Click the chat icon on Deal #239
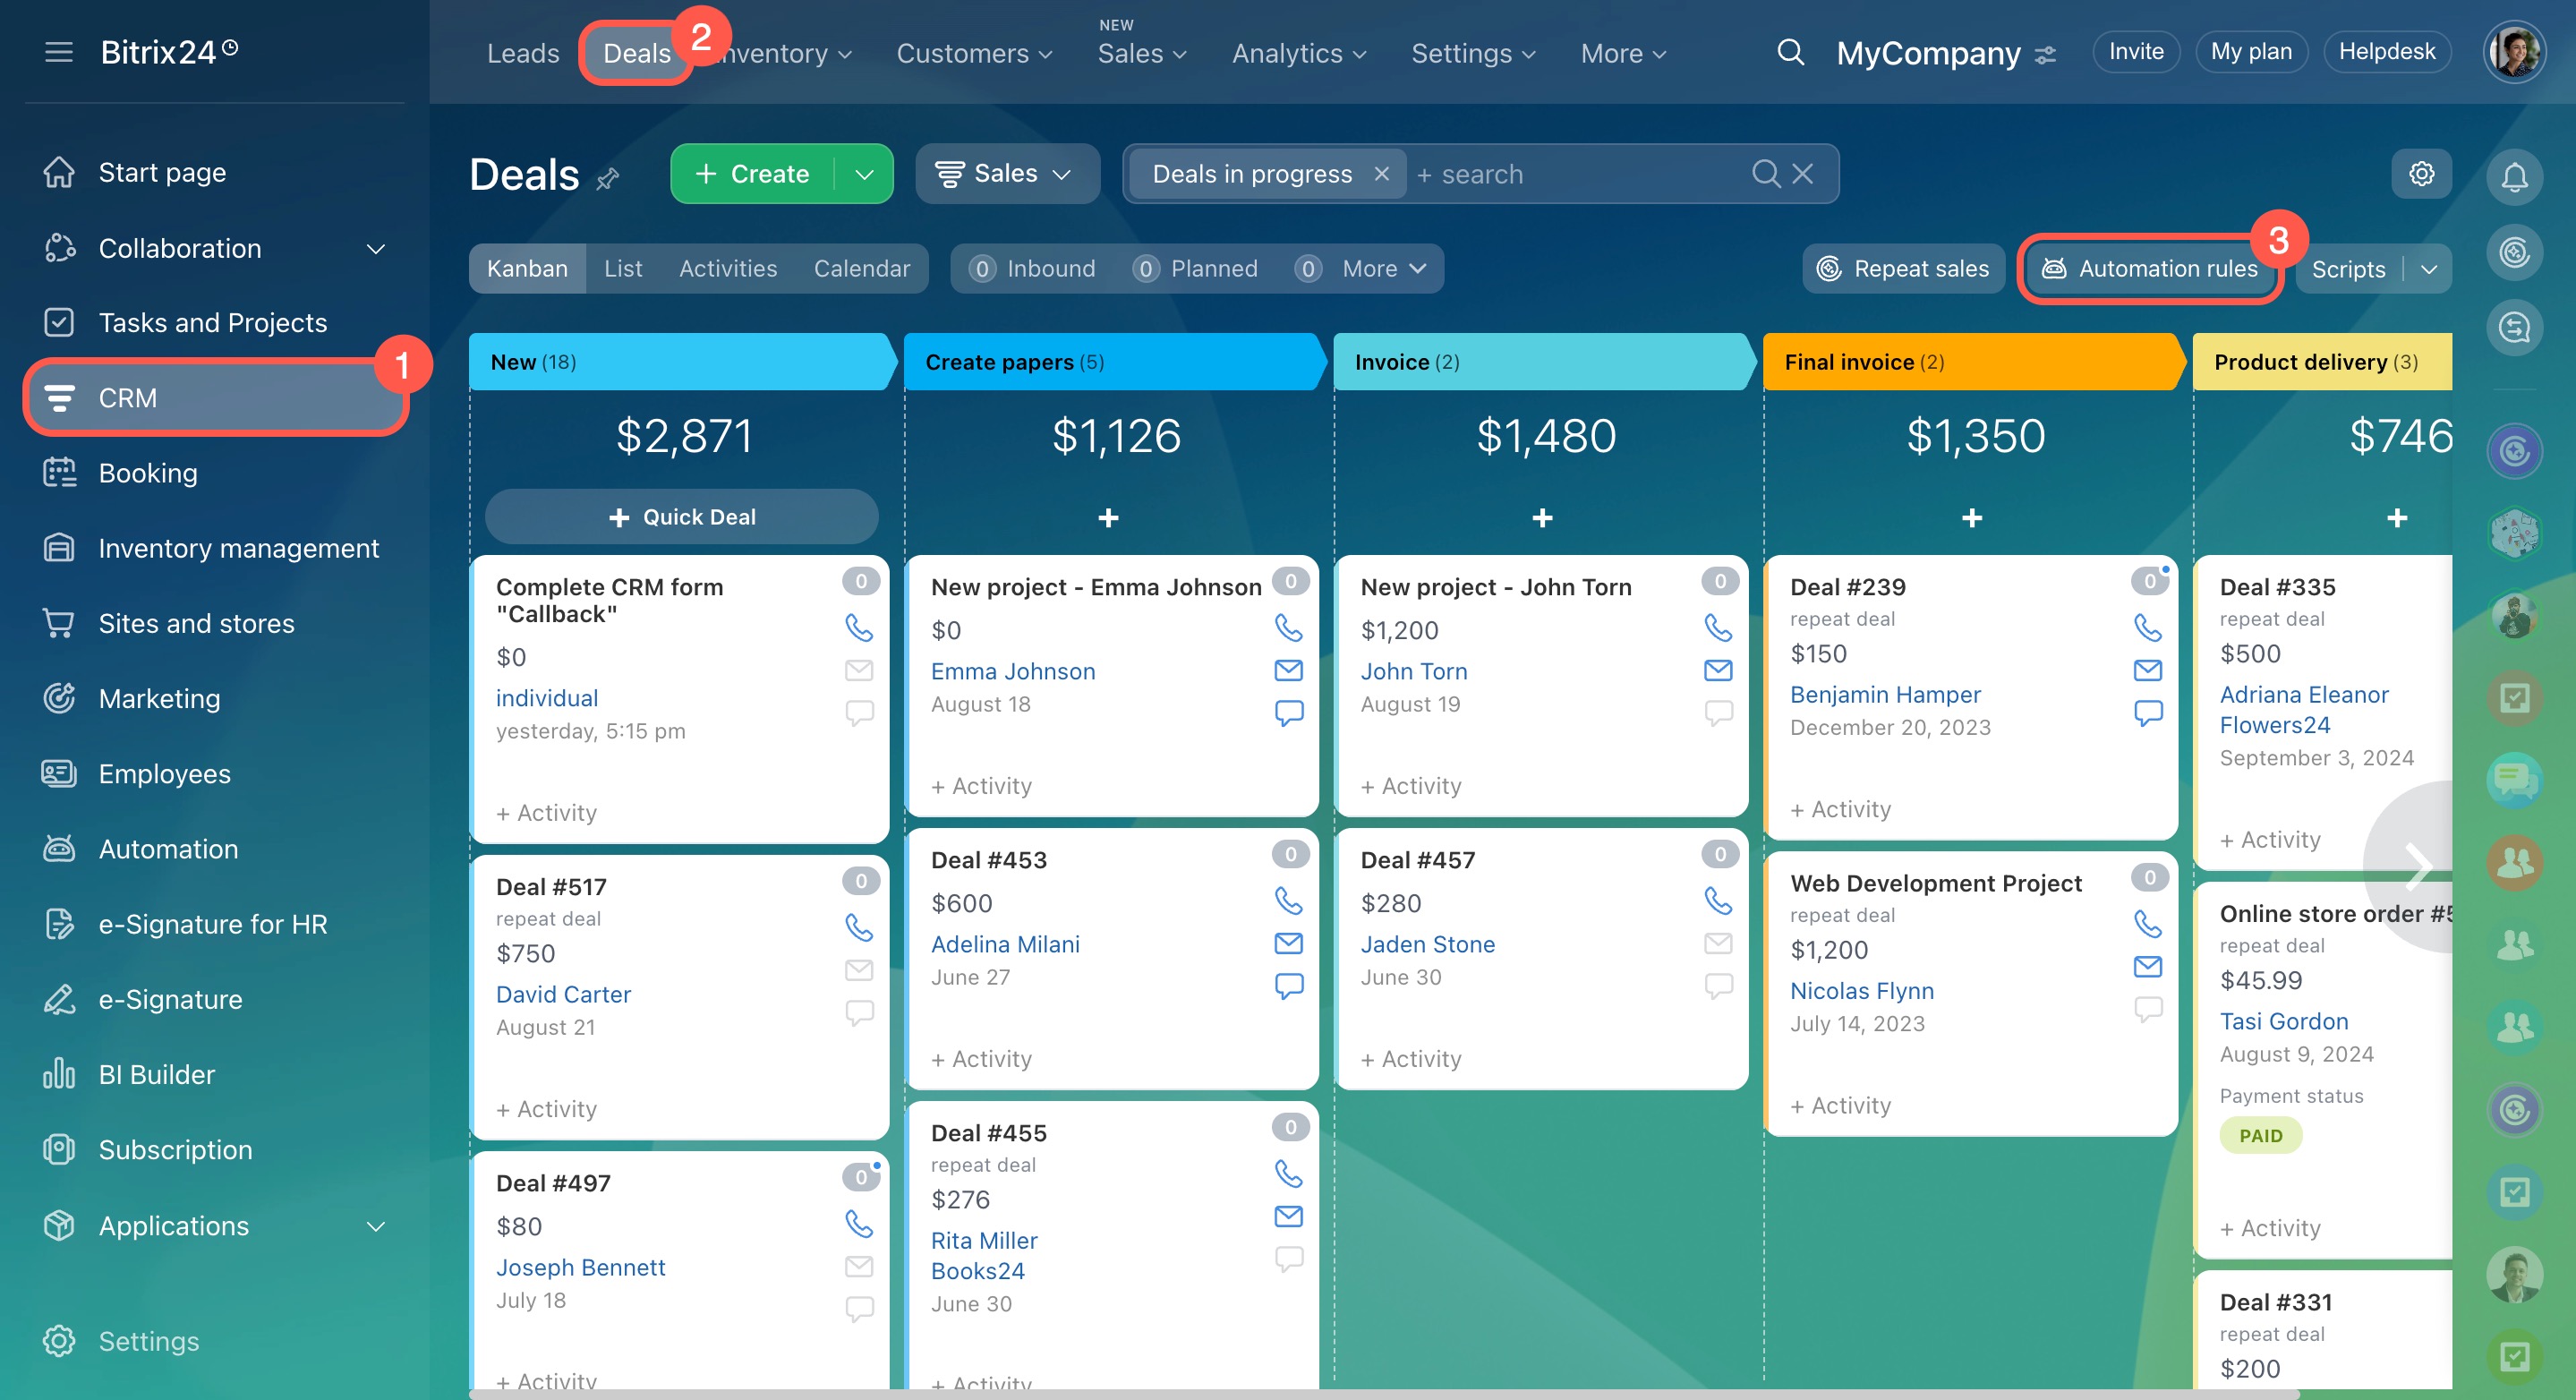 pyautogui.click(x=2147, y=712)
